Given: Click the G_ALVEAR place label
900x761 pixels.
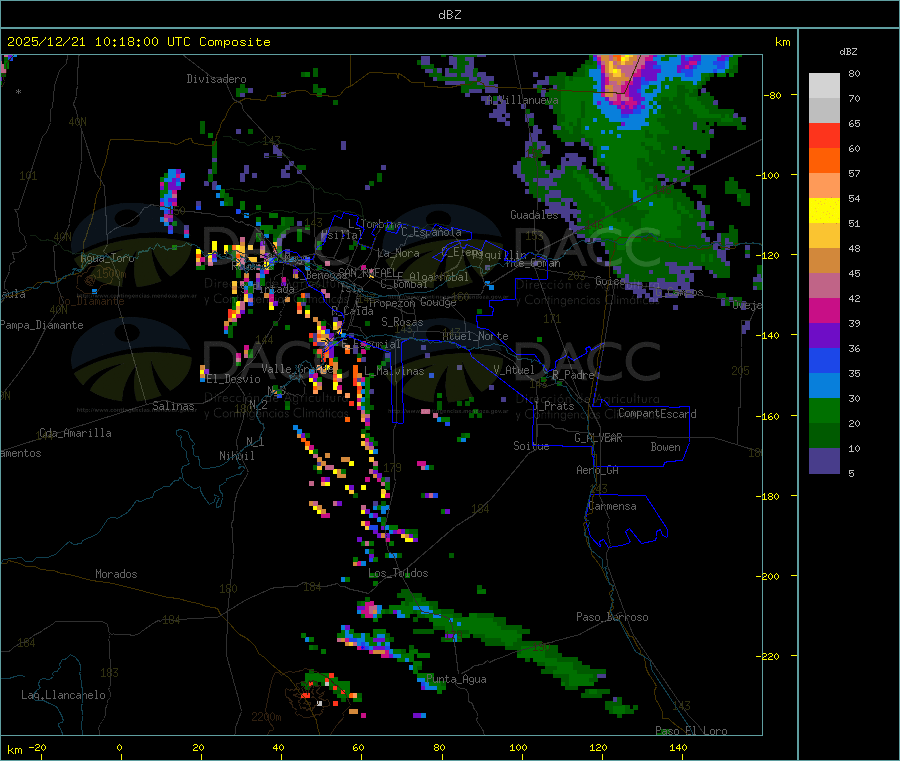Looking at the screenshot, I should click(x=598, y=438).
